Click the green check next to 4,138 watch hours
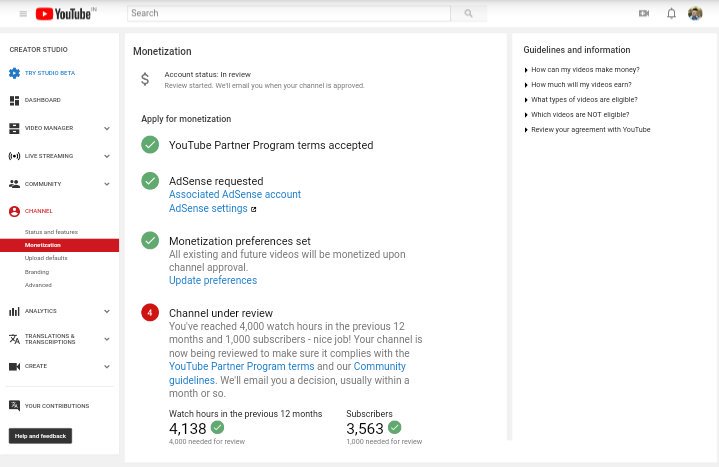Image resolution: width=719 pixels, height=467 pixels. pos(217,427)
